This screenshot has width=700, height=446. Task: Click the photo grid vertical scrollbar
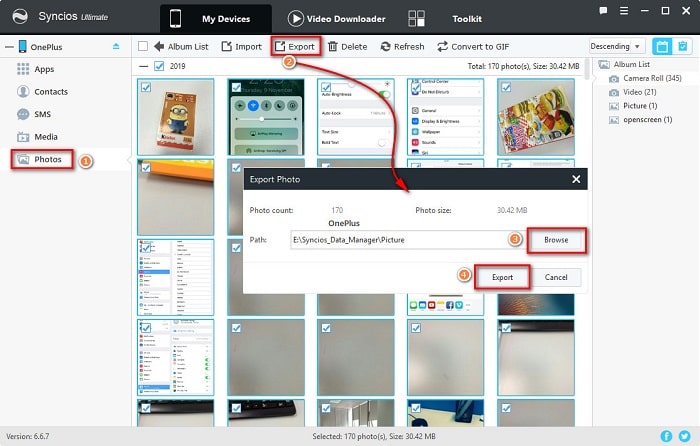(587, 71)
